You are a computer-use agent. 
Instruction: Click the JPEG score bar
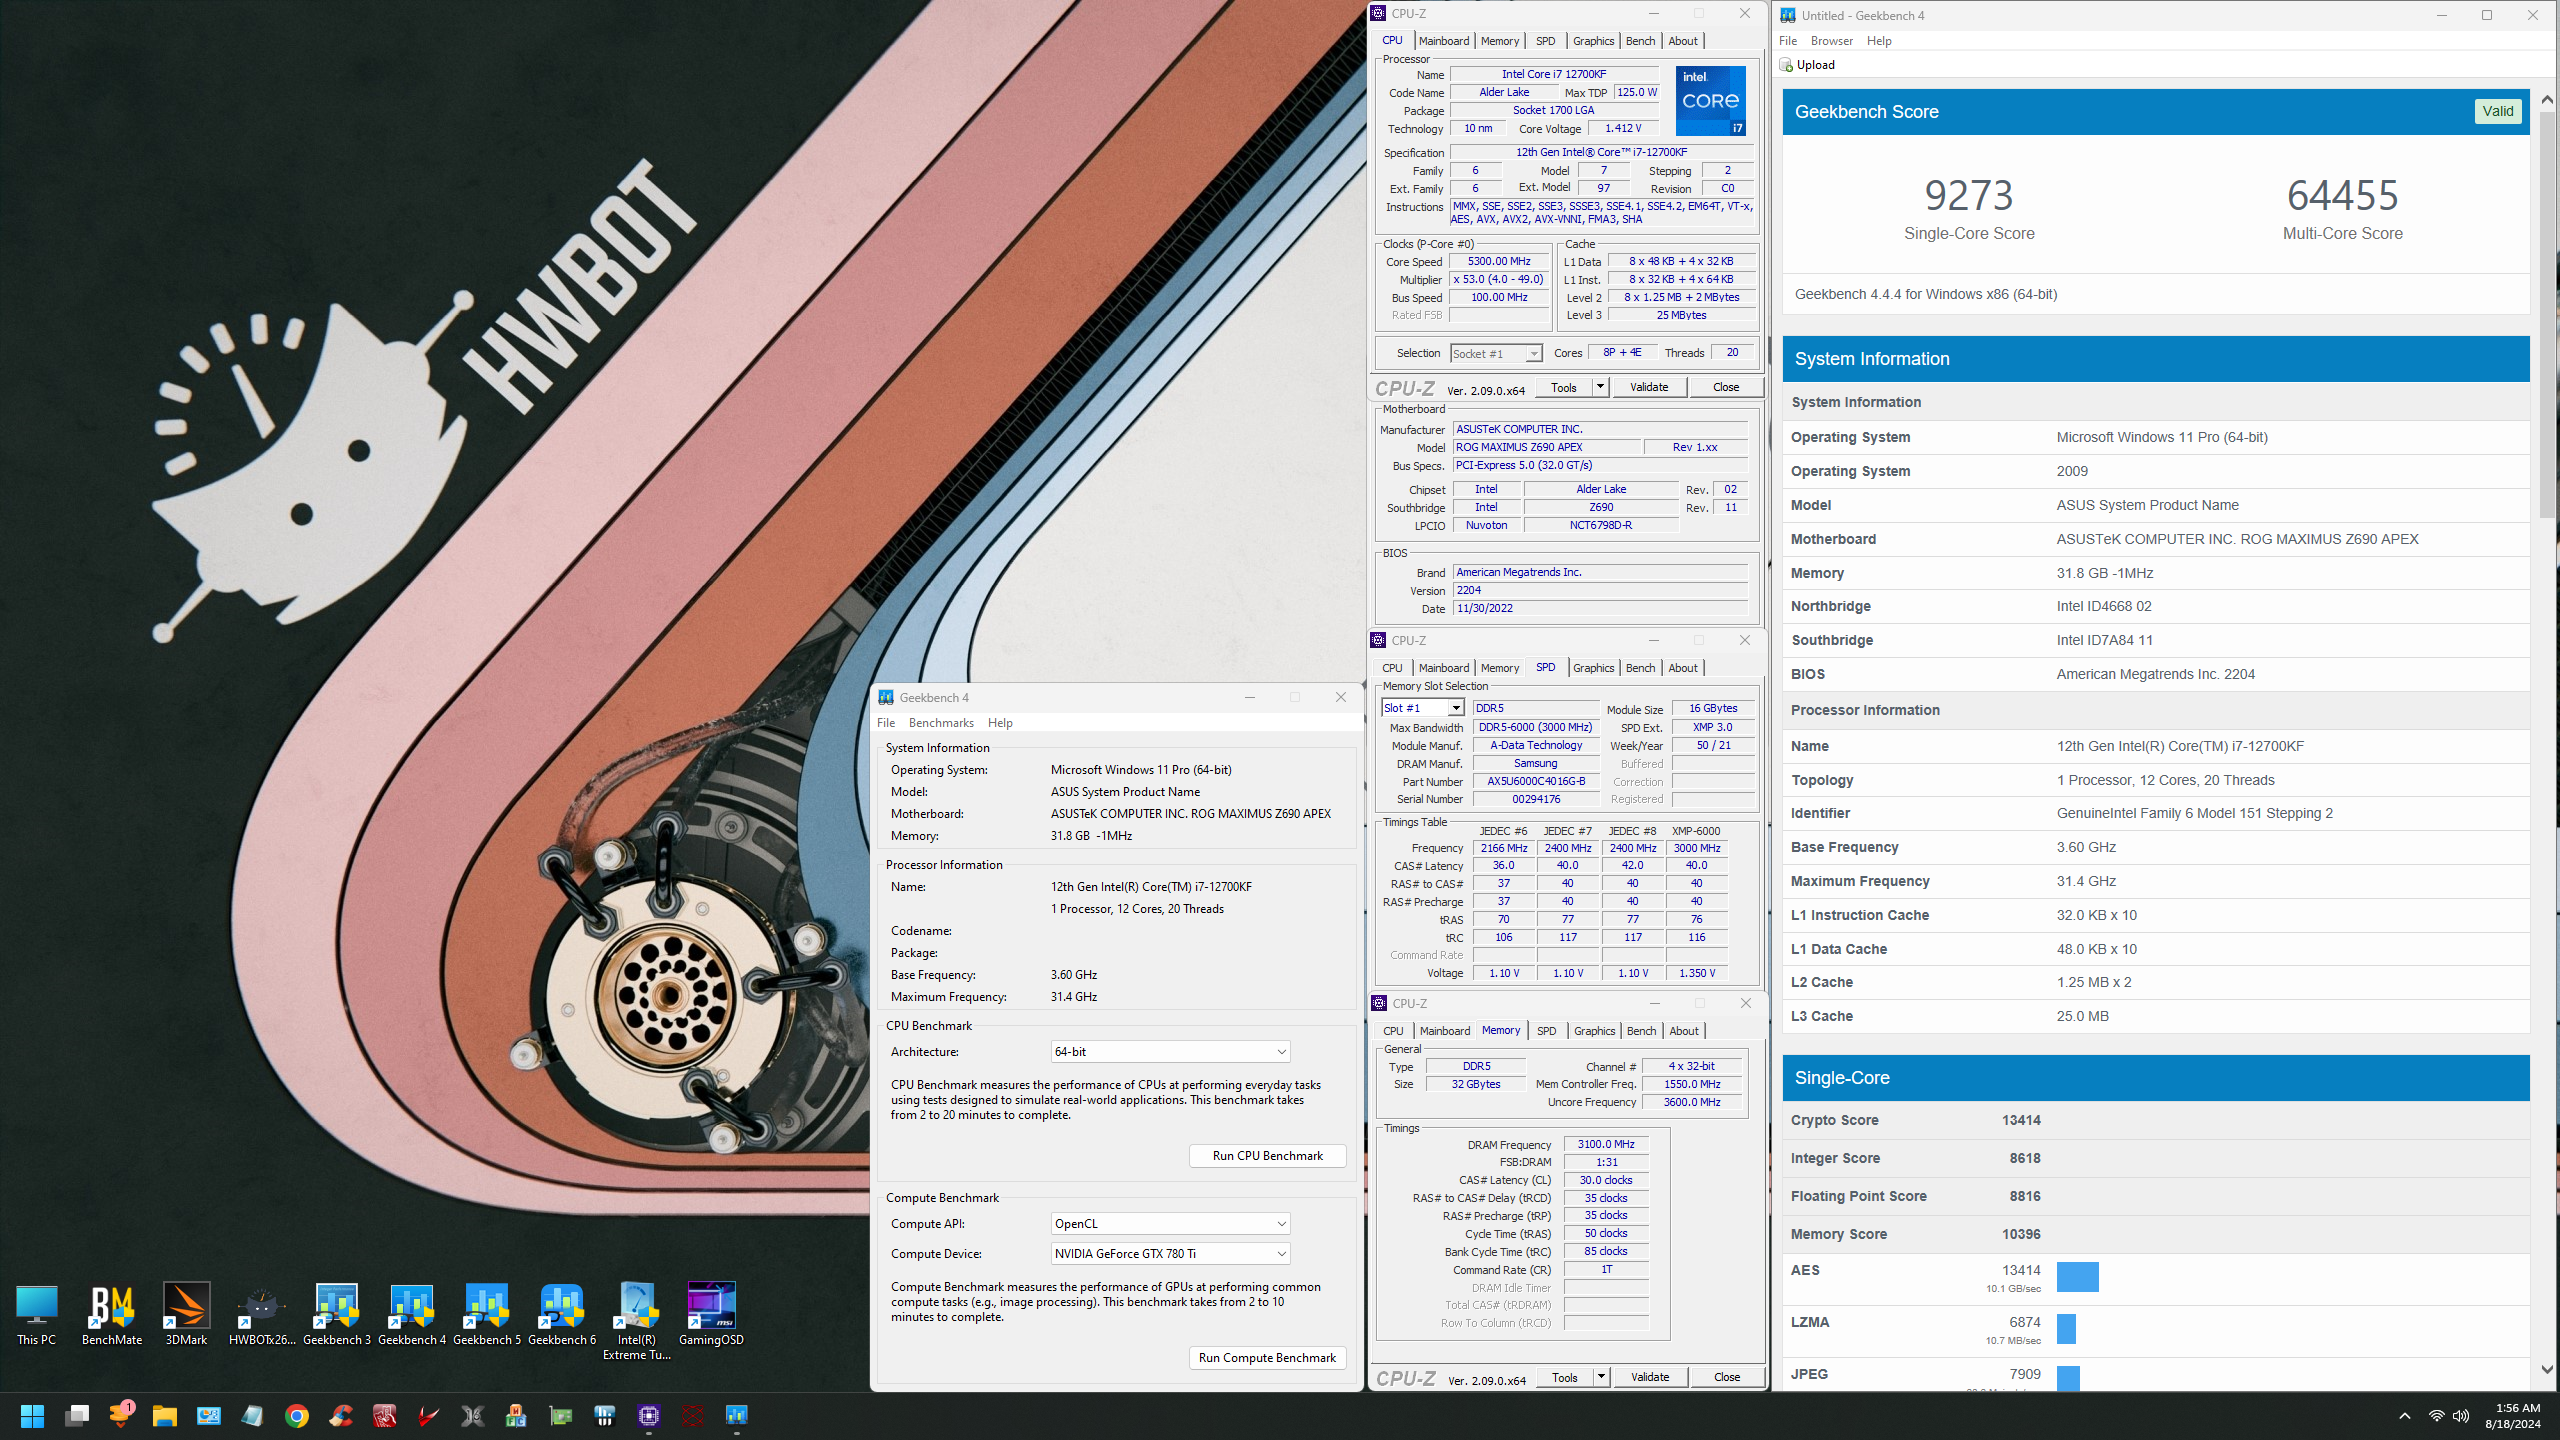coord(2068,1378)
